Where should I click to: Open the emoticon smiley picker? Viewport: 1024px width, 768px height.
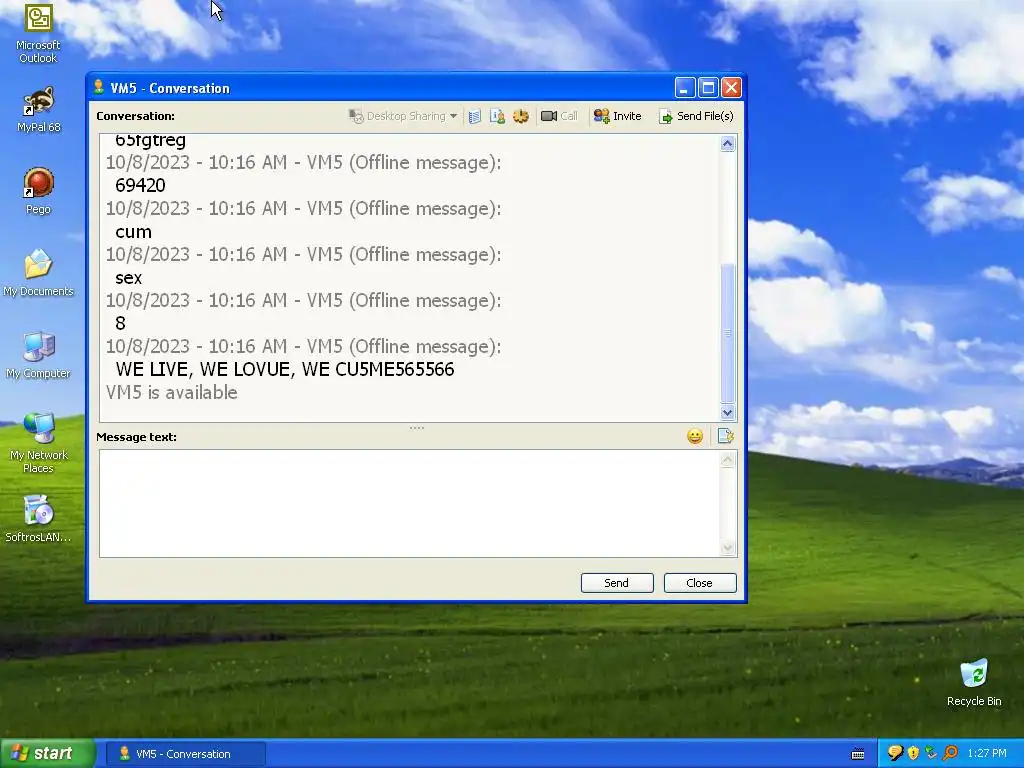(x=695, y=436)
